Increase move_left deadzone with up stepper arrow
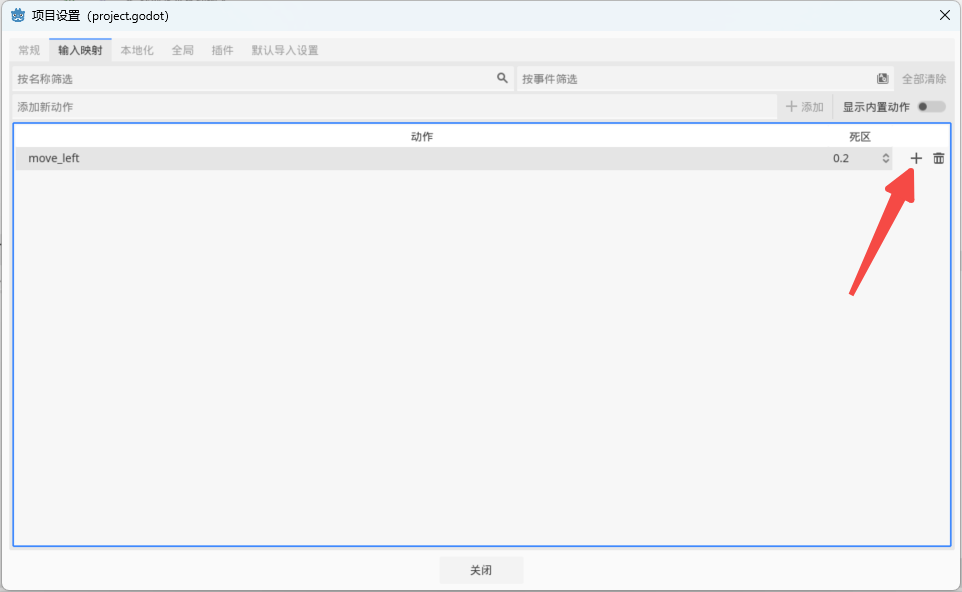 point(885,154)
